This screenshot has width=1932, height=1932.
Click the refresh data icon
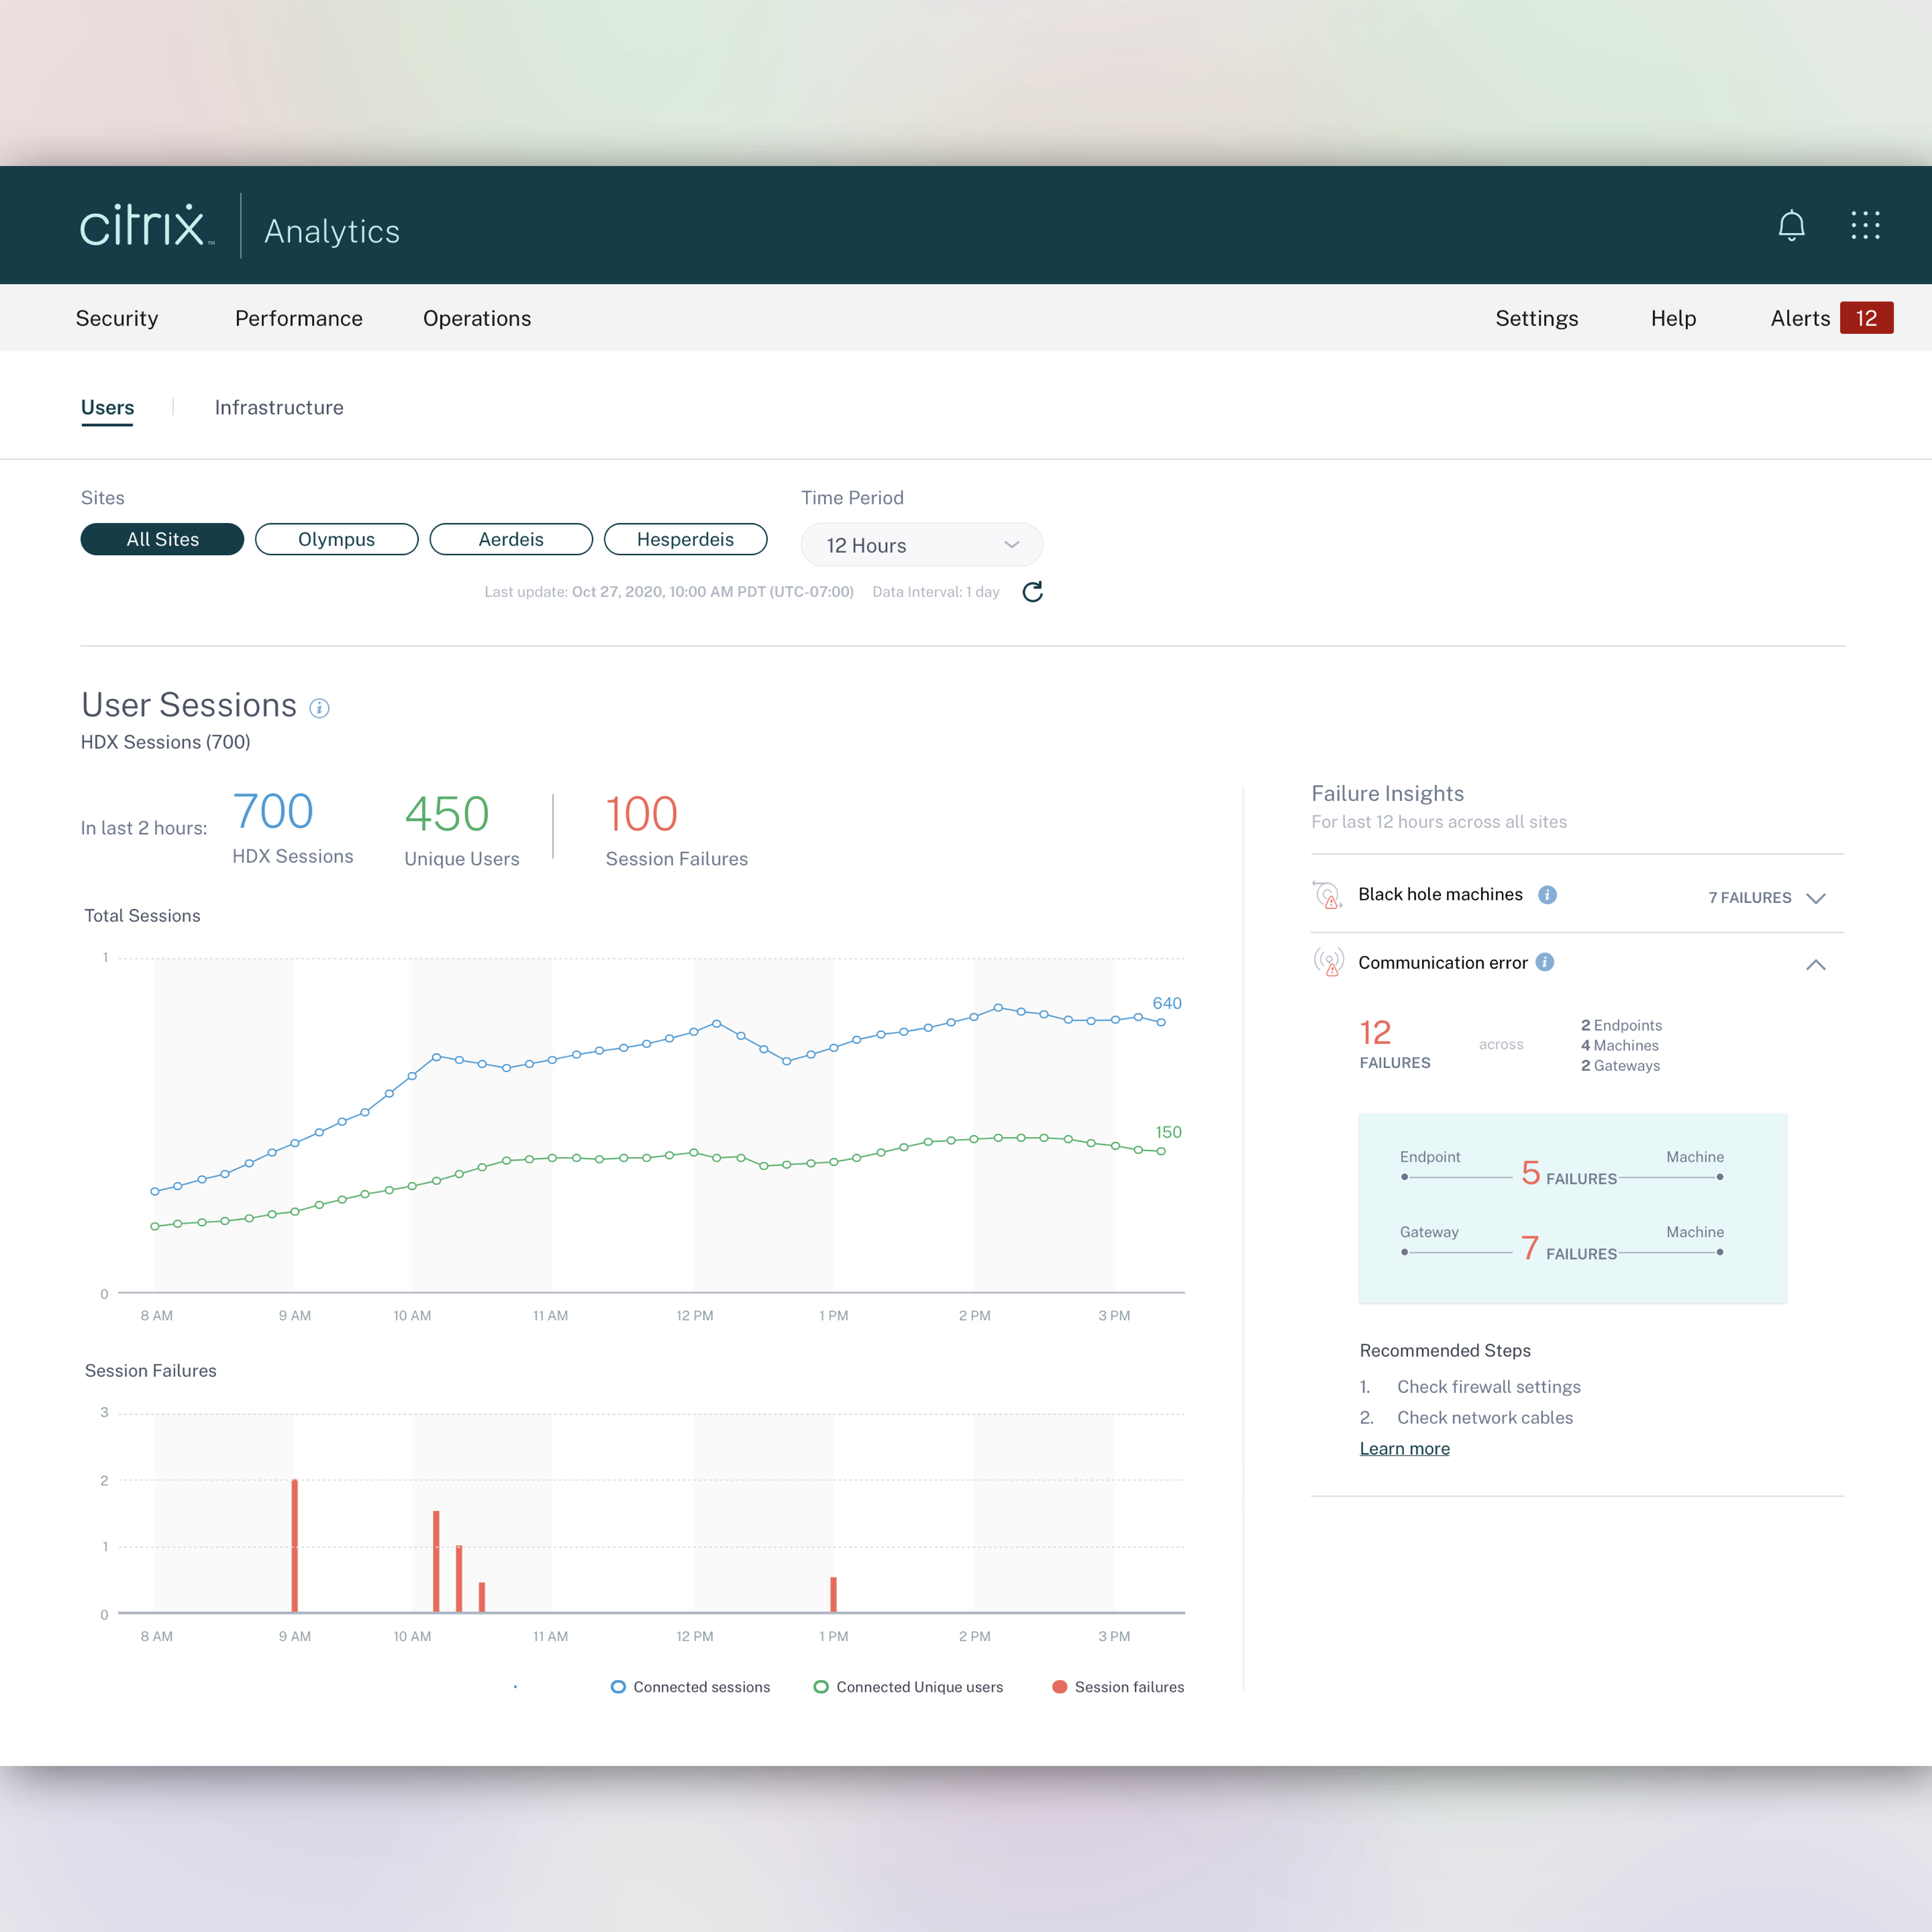point(1033,592)
